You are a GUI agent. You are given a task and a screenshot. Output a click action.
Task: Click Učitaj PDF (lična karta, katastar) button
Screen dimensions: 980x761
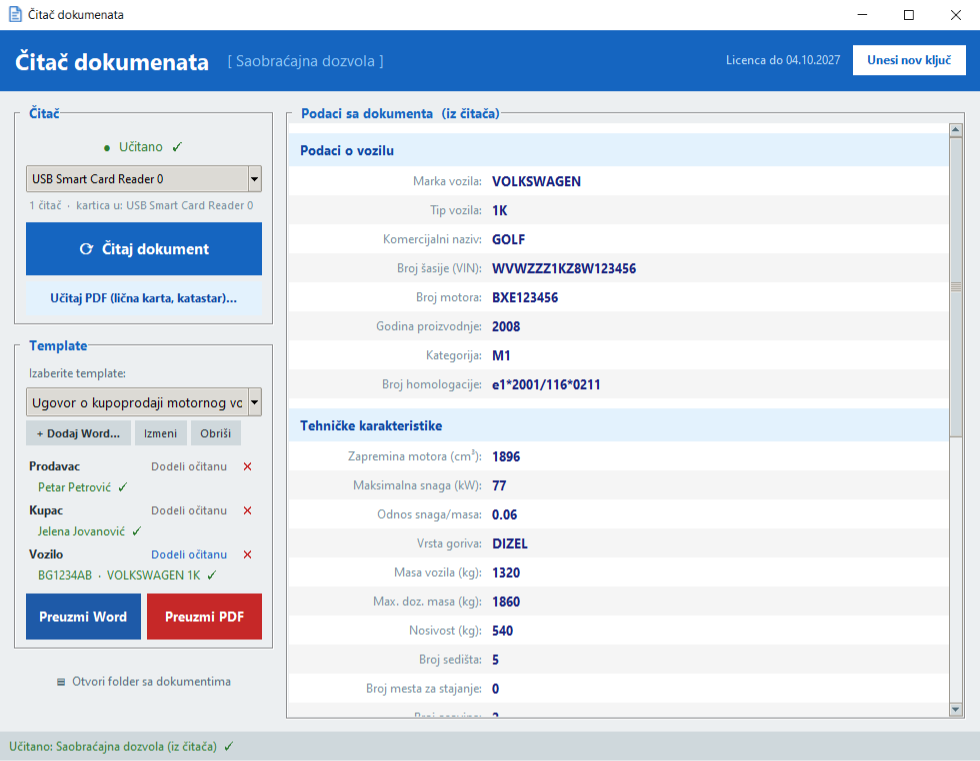pyautogui.click(x=144, y=298)
